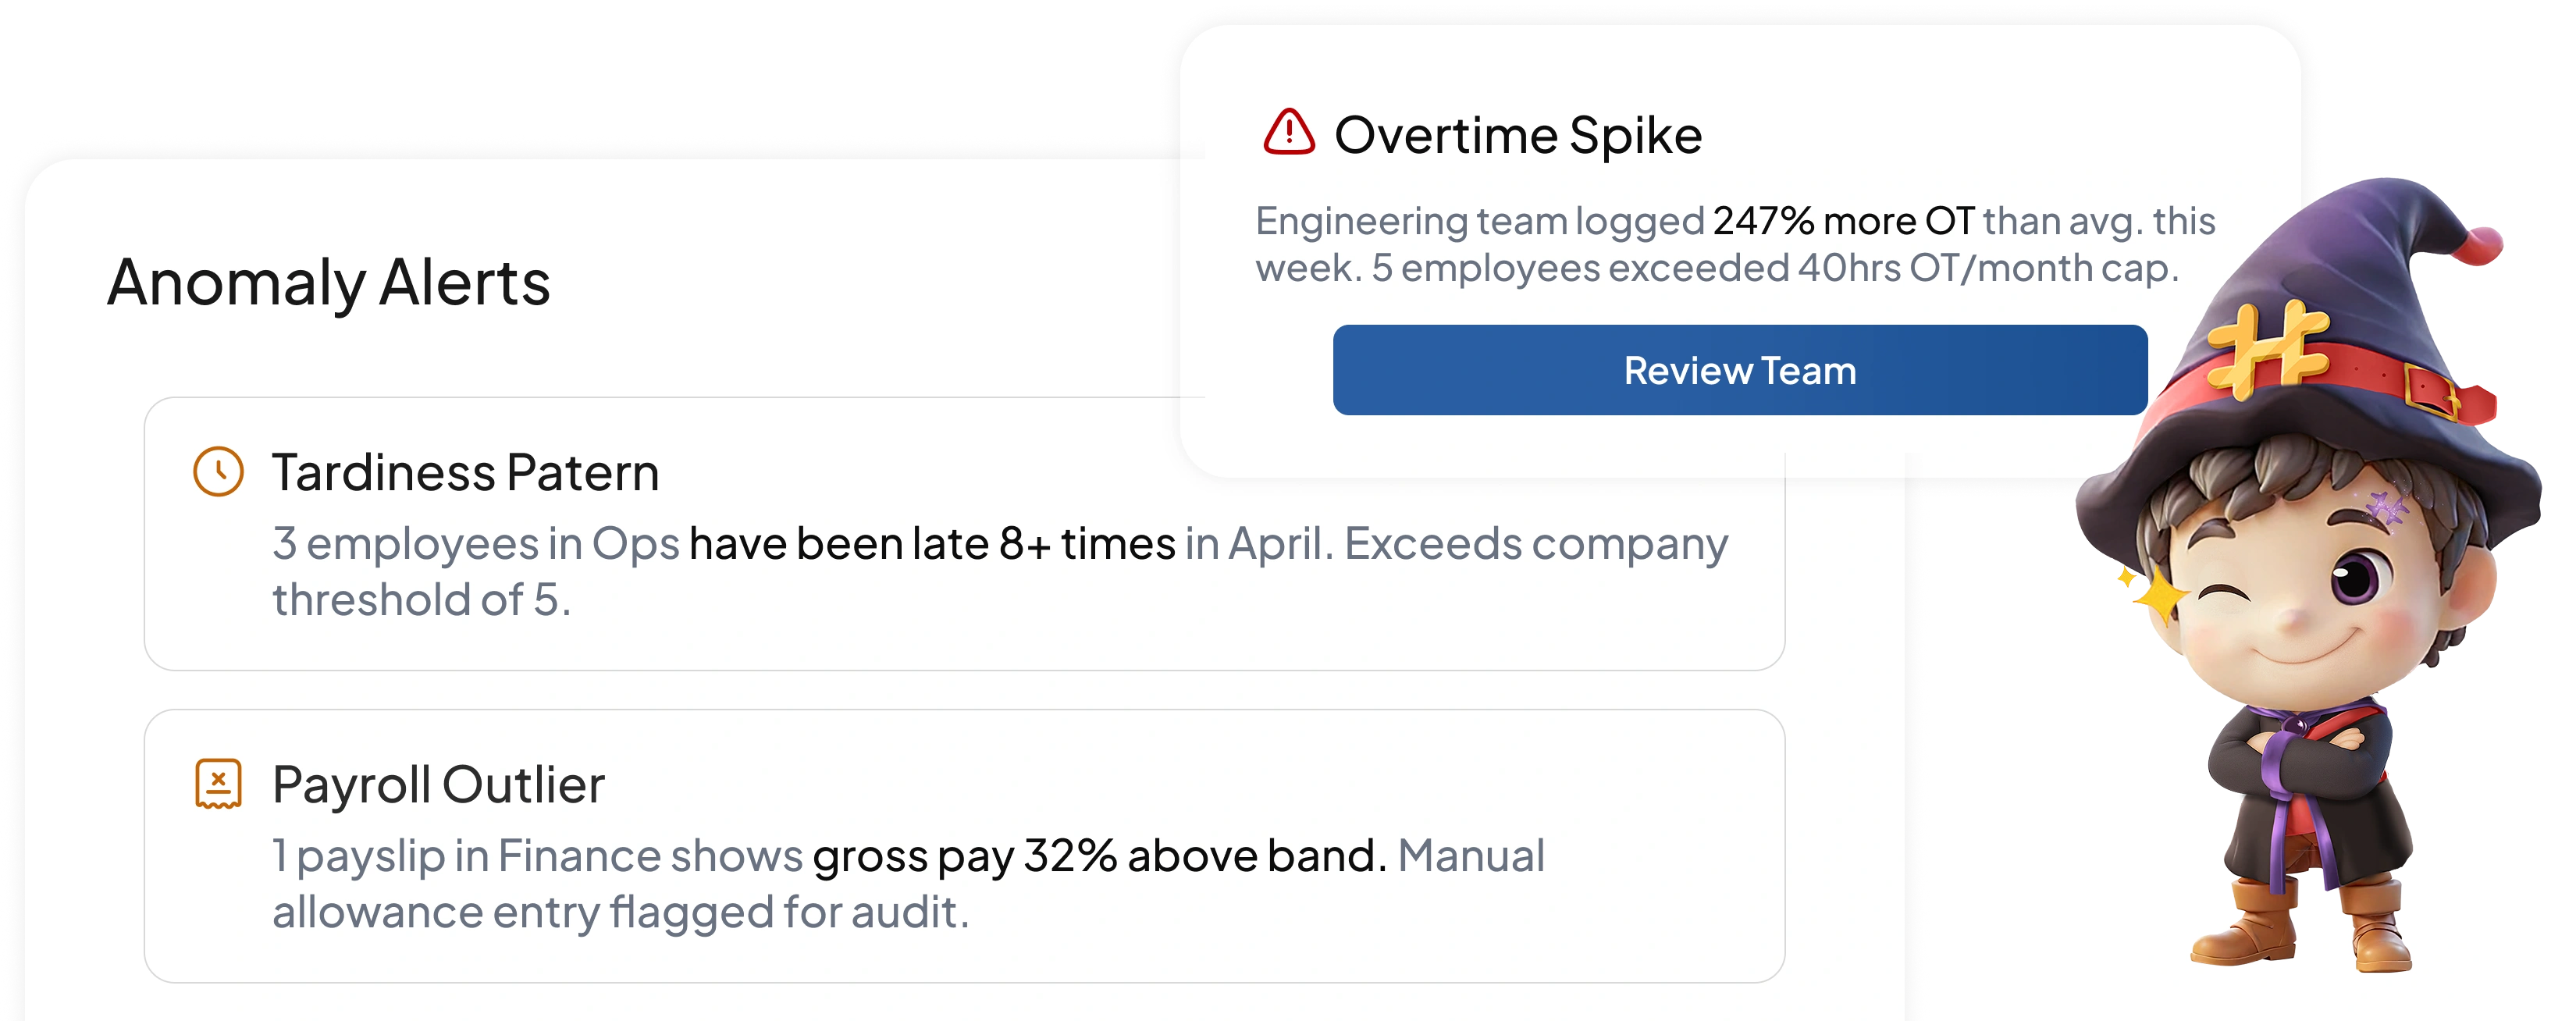Click the Review Team button
This screenshot has width=2576, height=1021.
click(1739, 370)
